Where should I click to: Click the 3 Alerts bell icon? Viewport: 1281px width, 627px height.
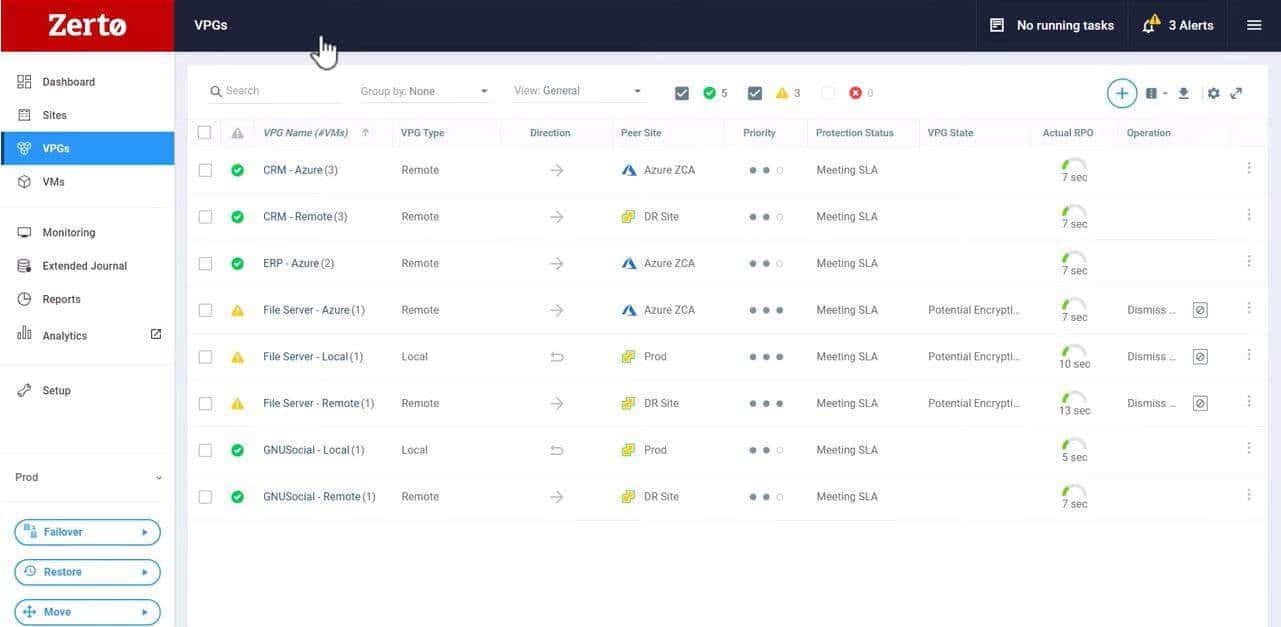tap(1151, 25)
